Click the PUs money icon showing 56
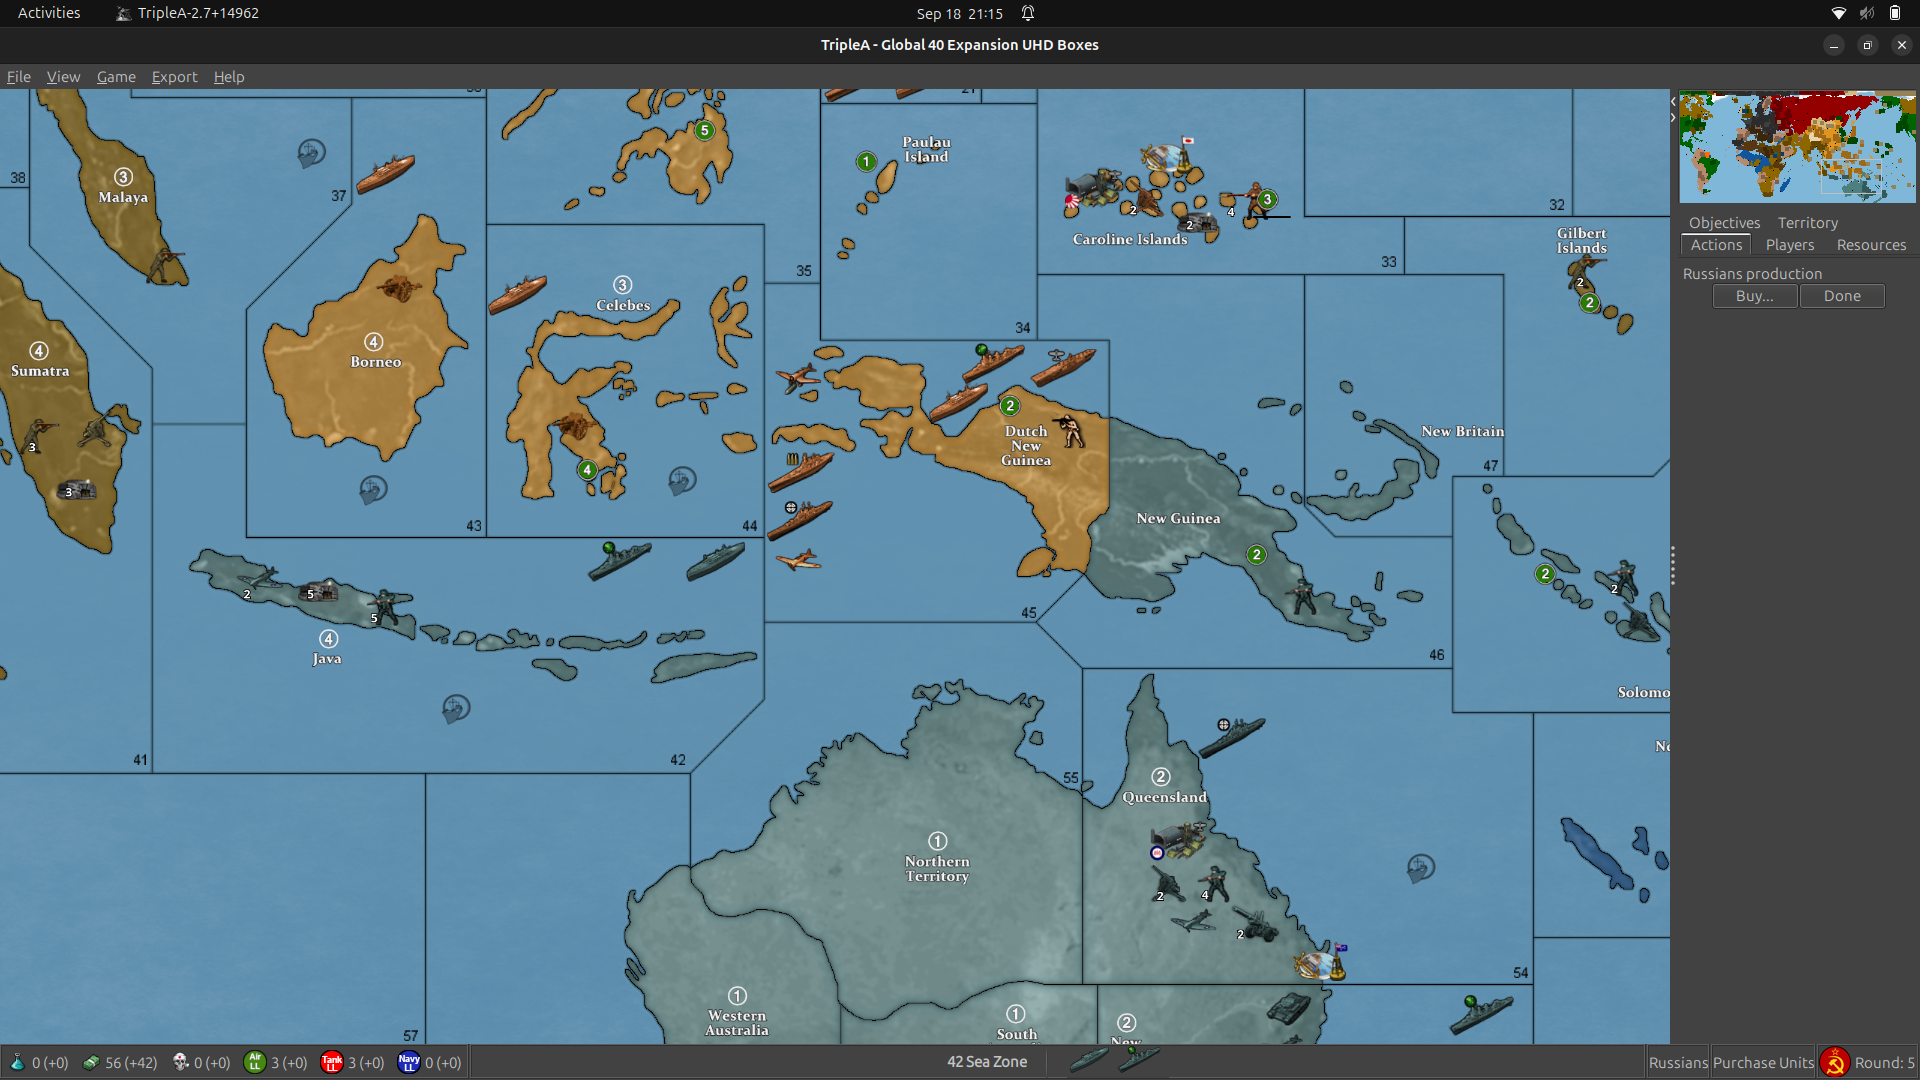 [91, 1062]
